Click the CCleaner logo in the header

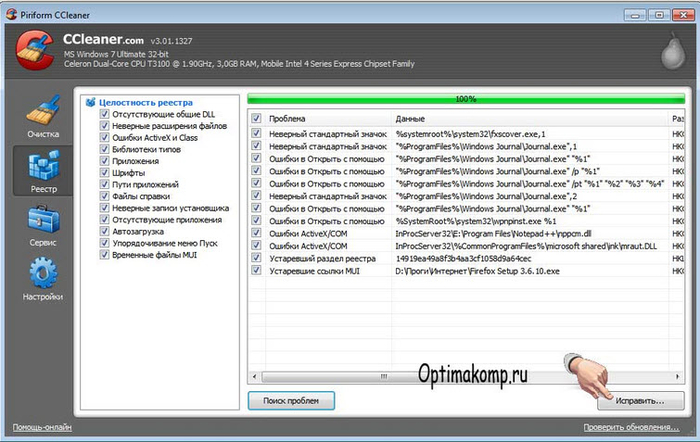tap(34, 50)
